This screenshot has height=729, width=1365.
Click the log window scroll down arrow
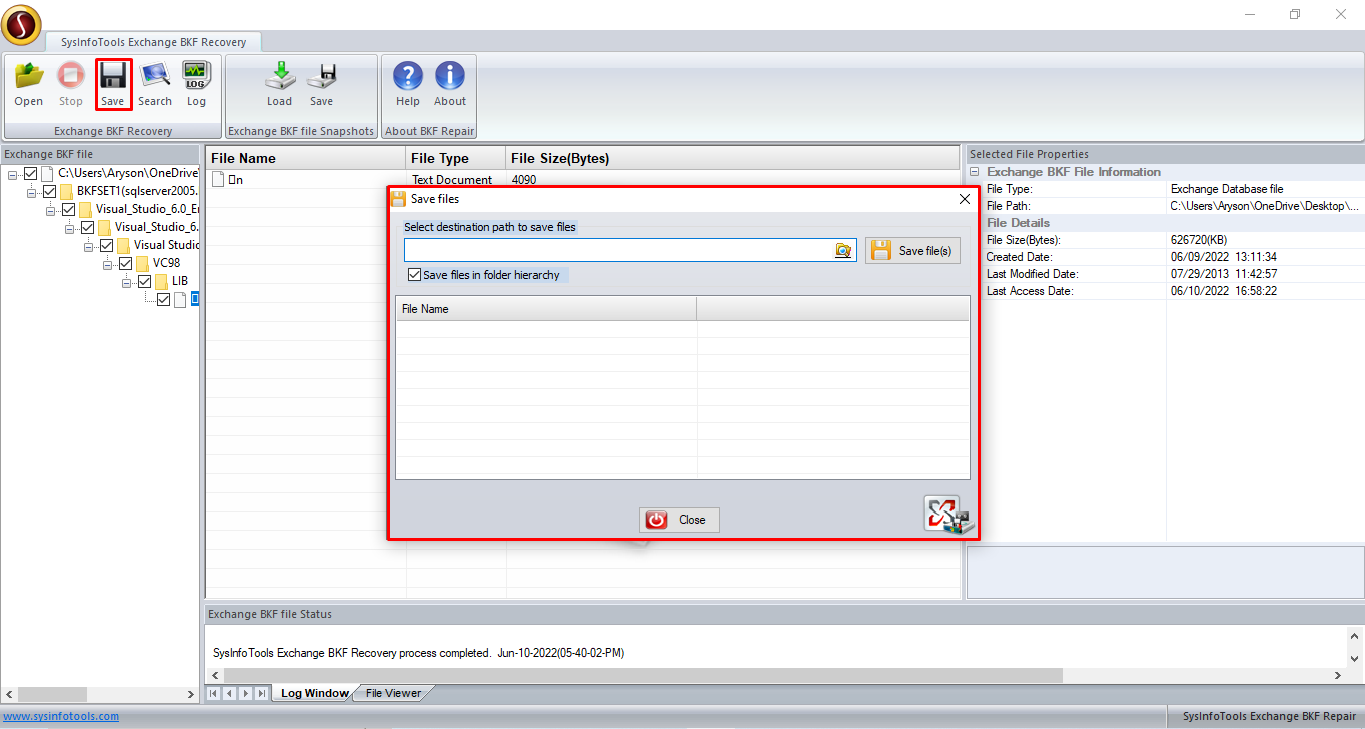coord(1355,658)
